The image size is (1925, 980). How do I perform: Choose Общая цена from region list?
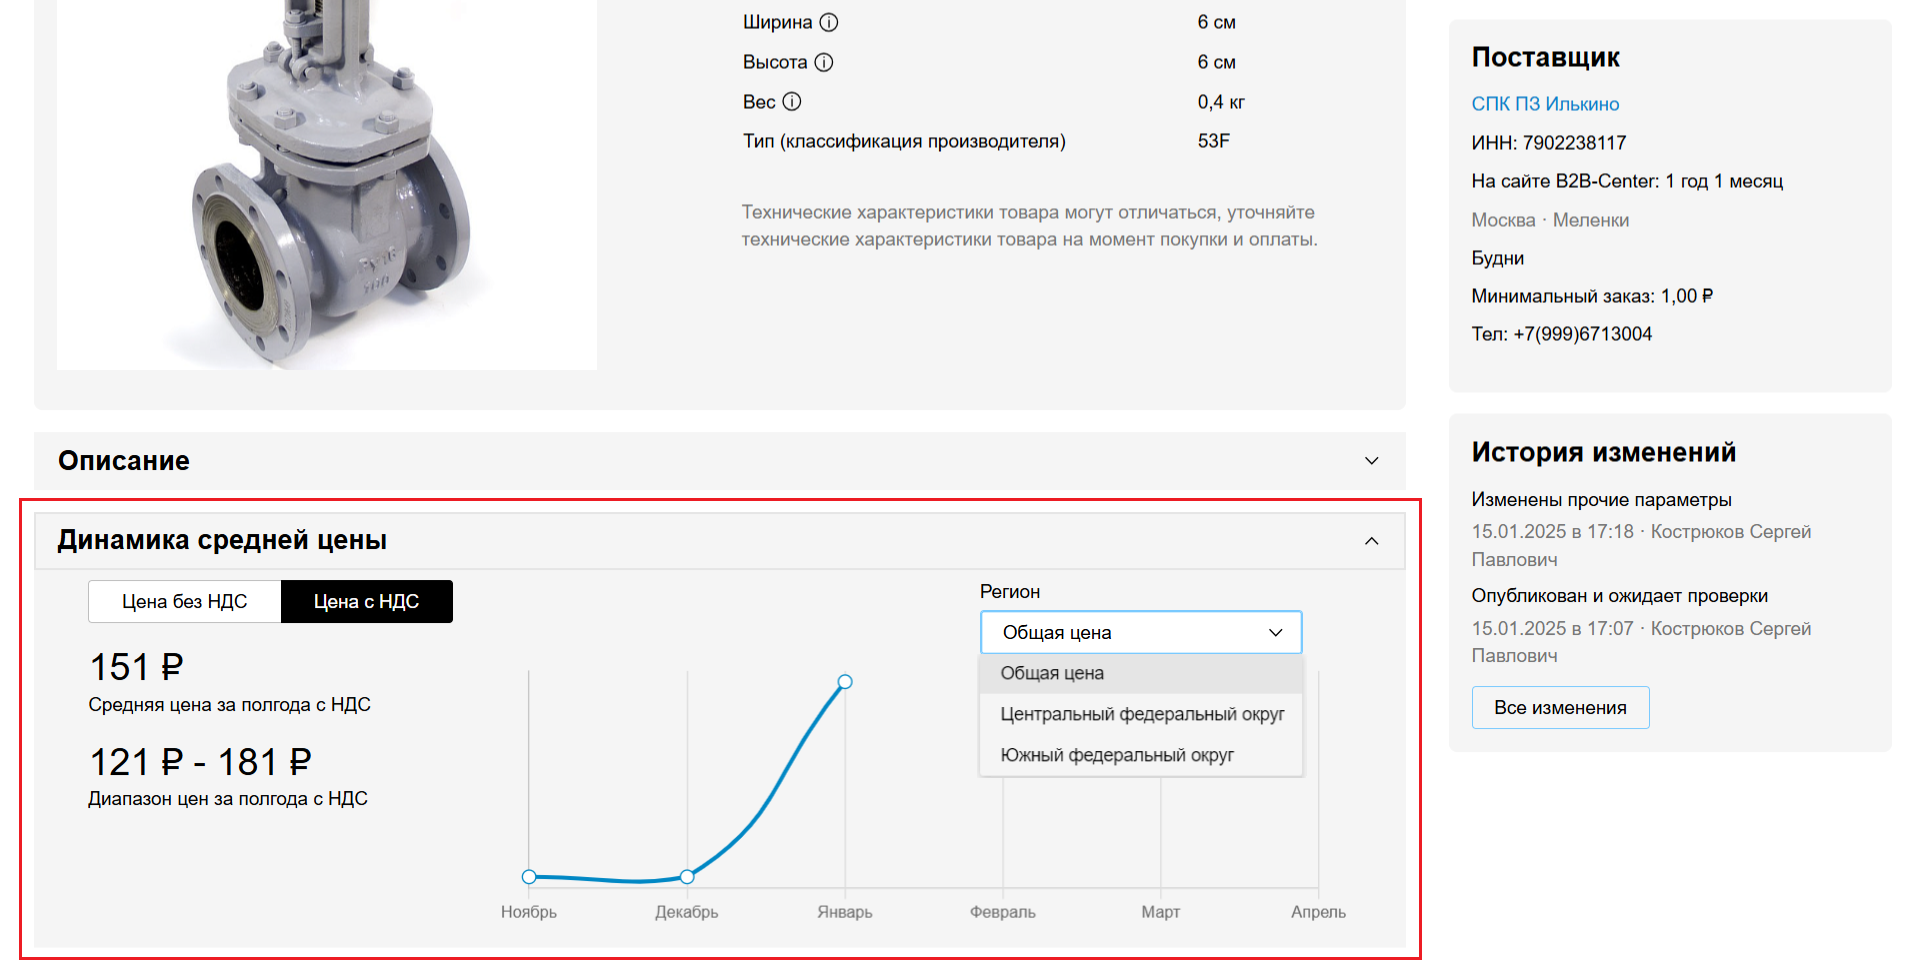[1052, 673]
